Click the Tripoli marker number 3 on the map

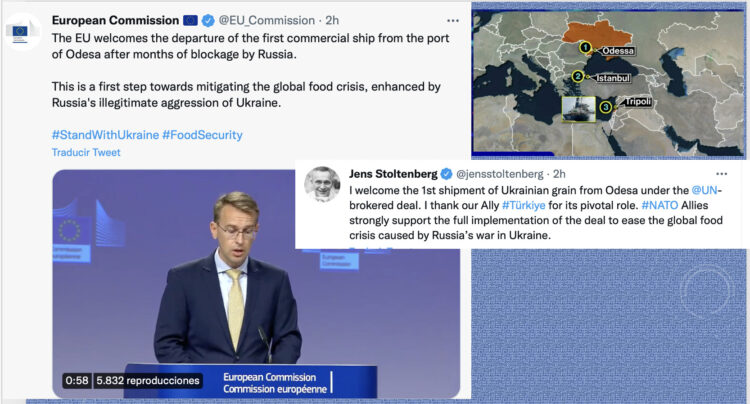pyautogui.click(x=605, y=106)
